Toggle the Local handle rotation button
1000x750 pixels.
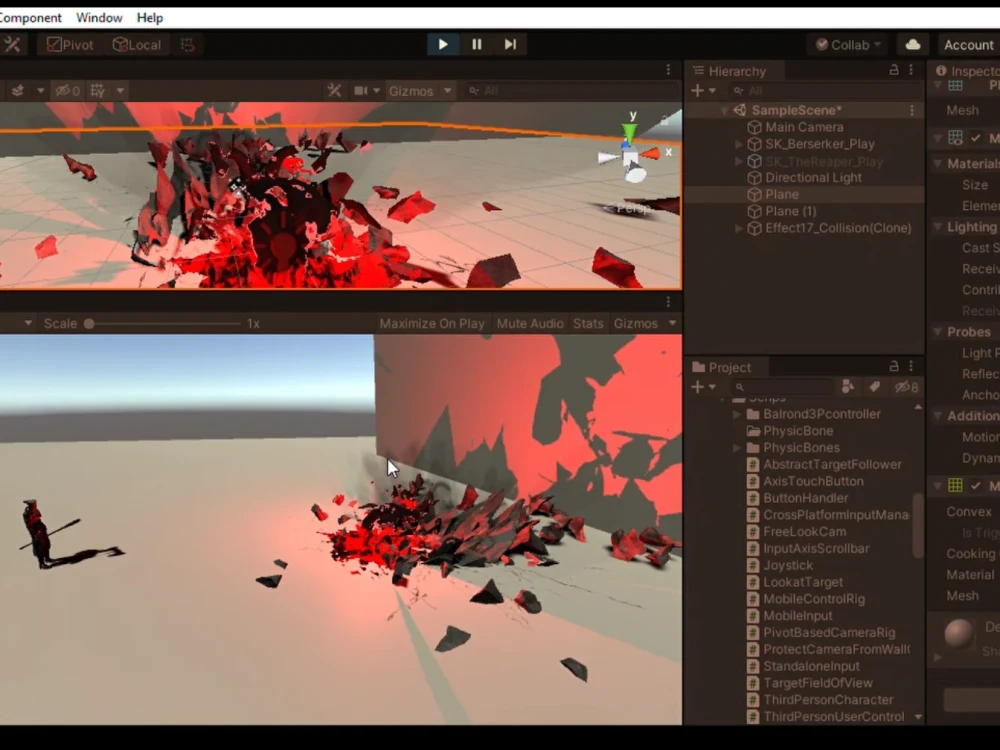[136, 45]
